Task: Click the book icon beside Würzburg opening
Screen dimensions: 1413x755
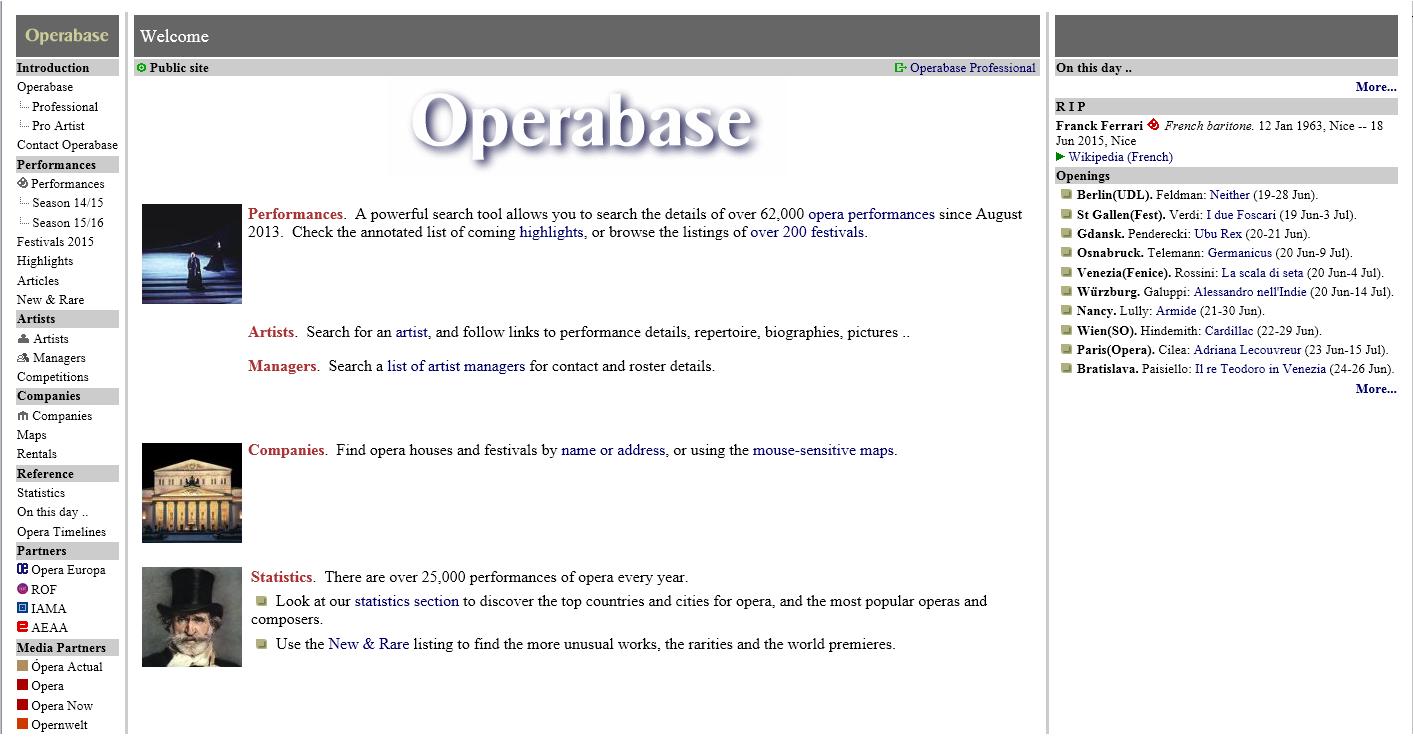Action: pyautogui.click(x=1067, y=291)
